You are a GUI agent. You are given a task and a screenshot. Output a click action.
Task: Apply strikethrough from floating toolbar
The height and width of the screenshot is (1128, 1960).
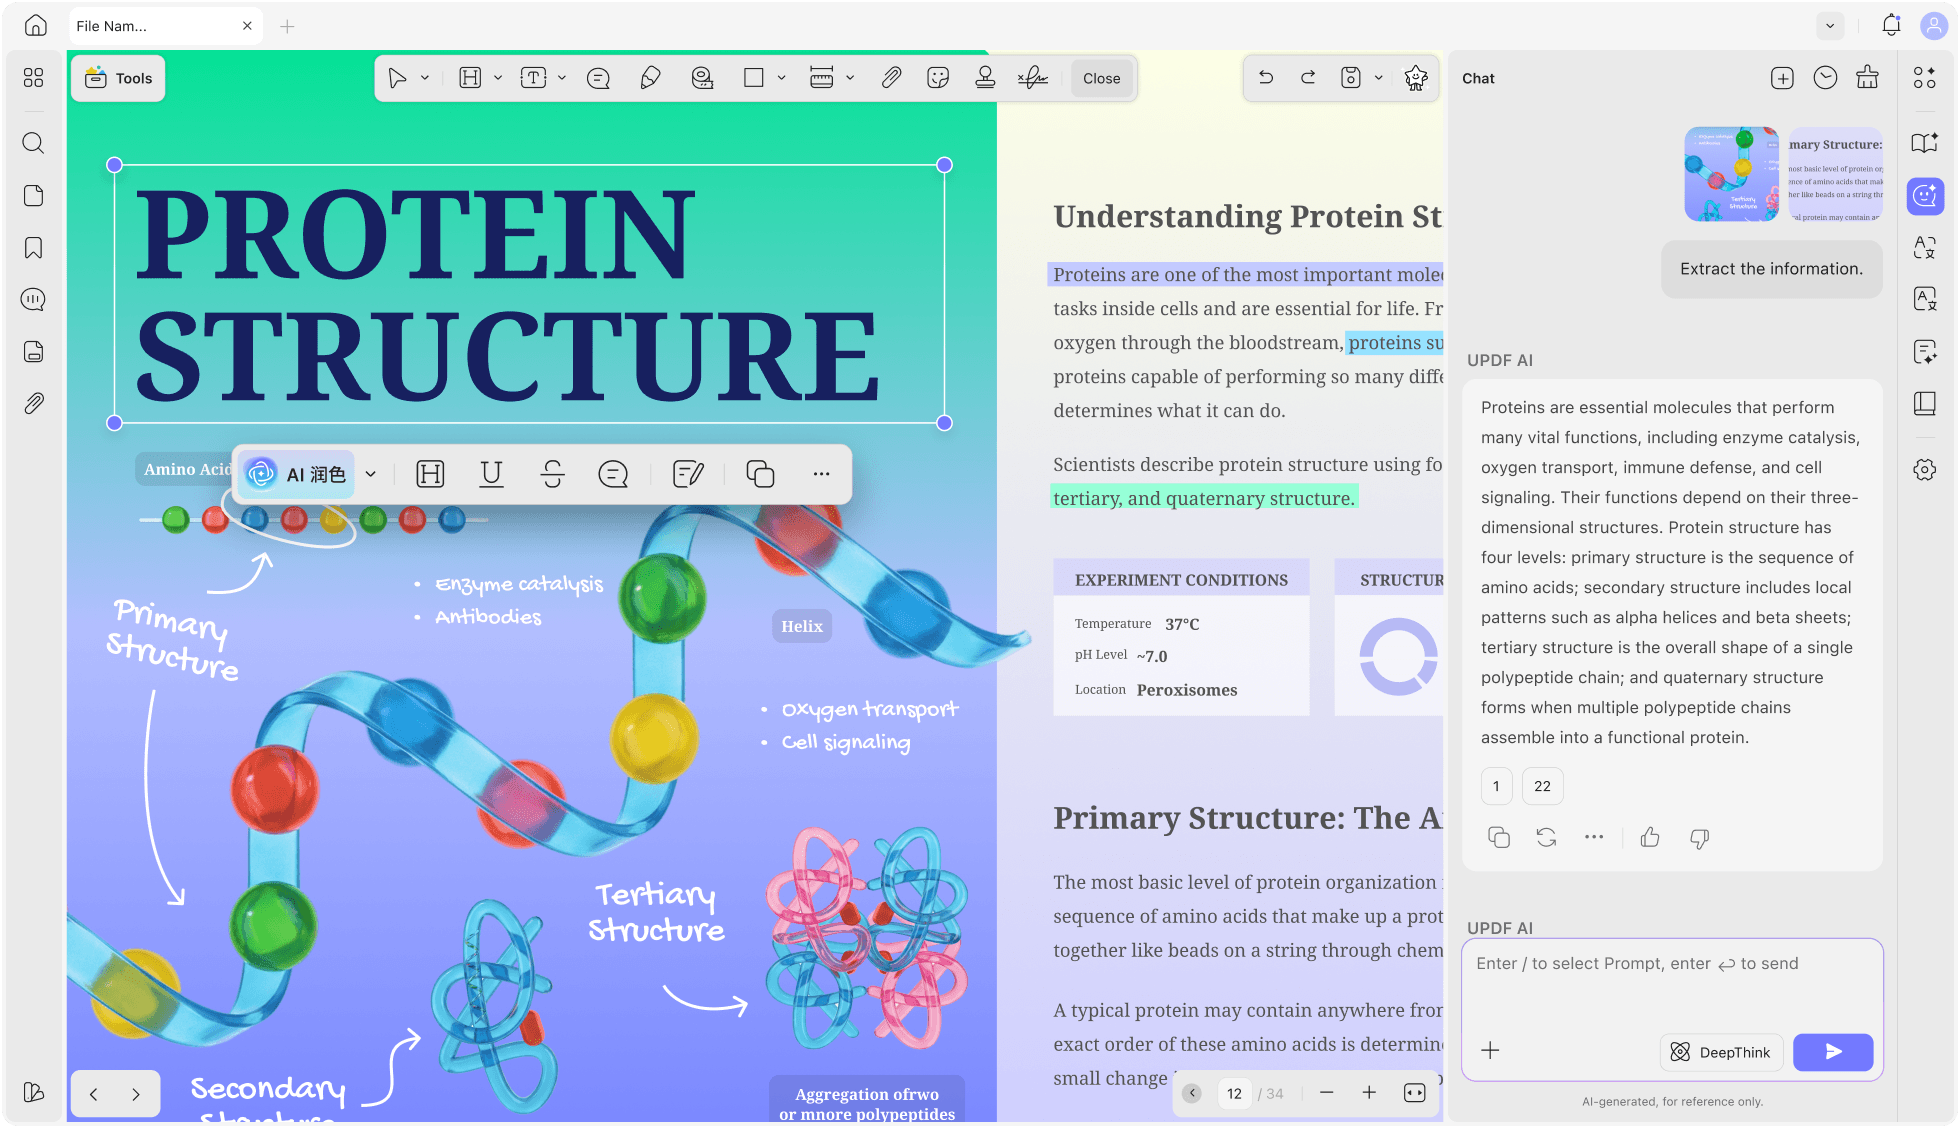click(x=552, y=474)
